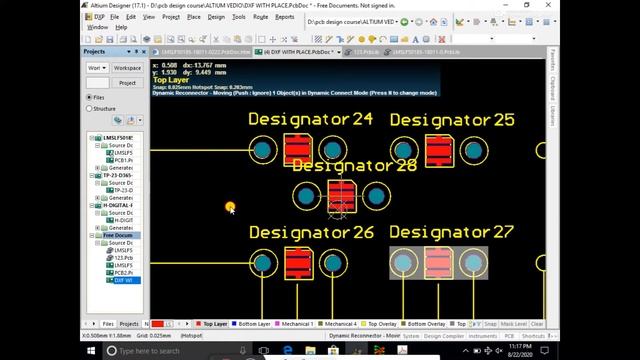This screenshot has width=640, height=360.
Task: Open the Place menu
Action: tap(193, 17)
